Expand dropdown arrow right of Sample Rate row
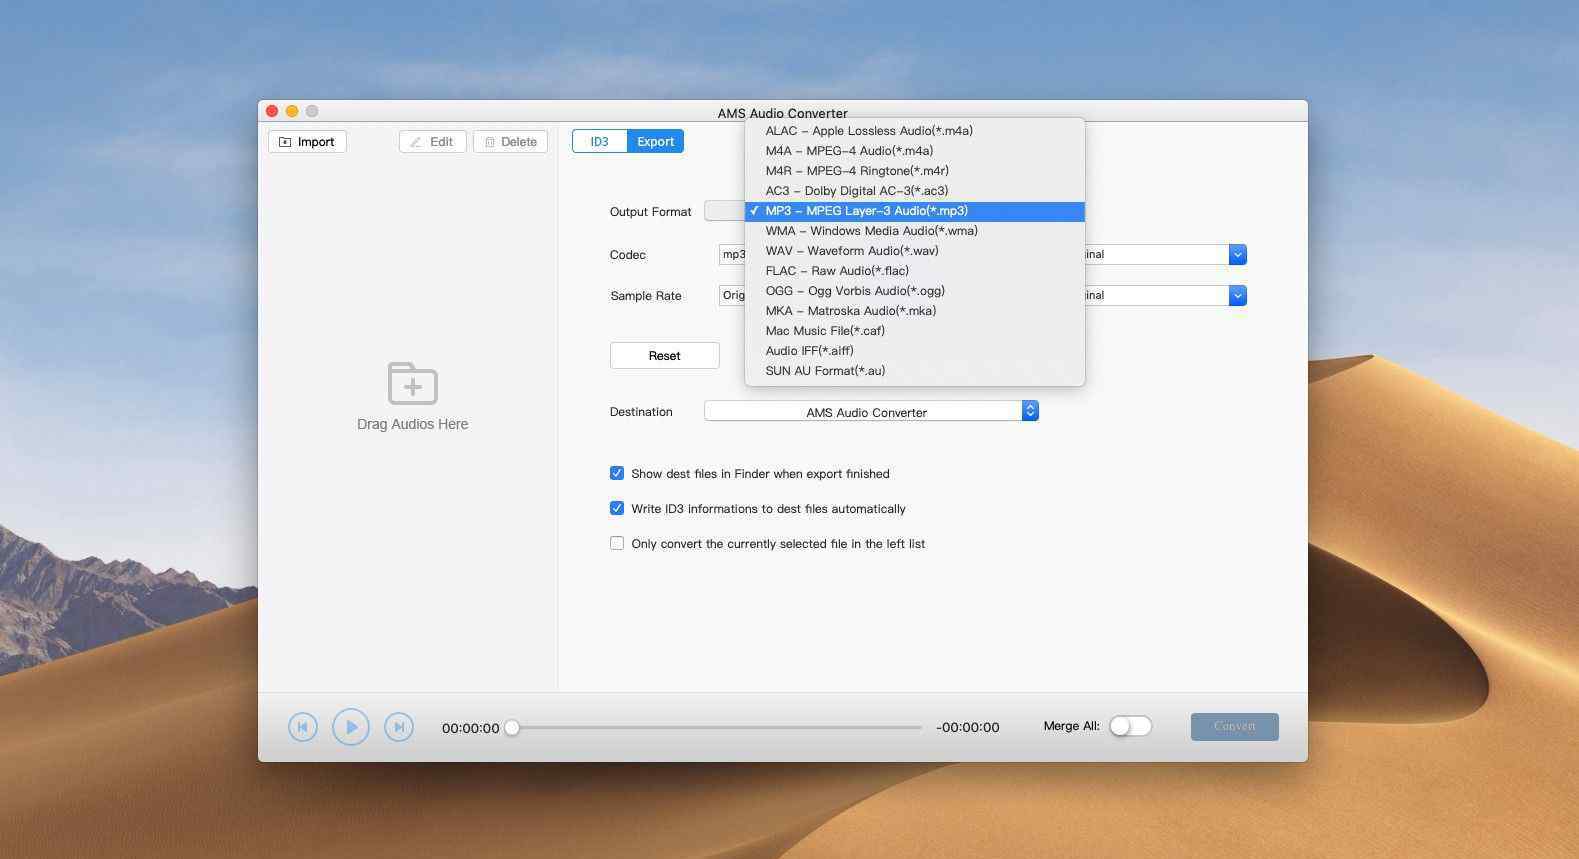Image resolution: width=1579 pixels, height=859 pixels. click(x=1237, y=296)
